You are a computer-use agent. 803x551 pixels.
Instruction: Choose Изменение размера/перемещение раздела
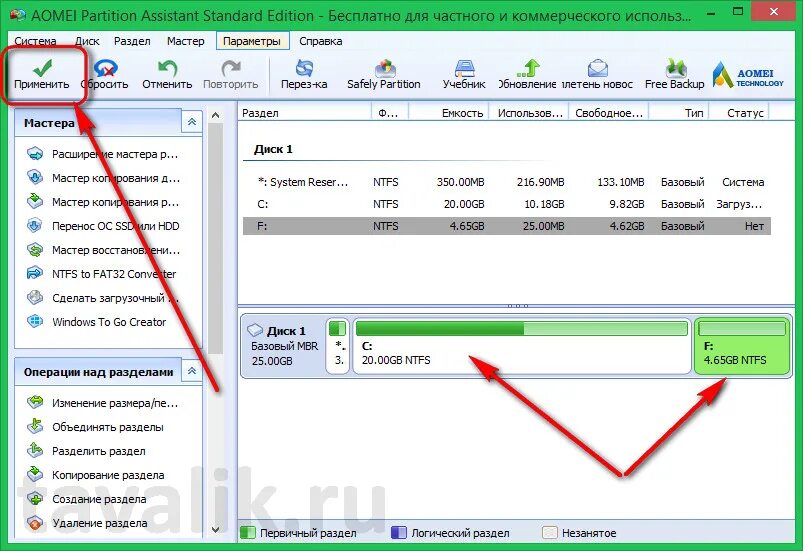(x=102, y=403)
